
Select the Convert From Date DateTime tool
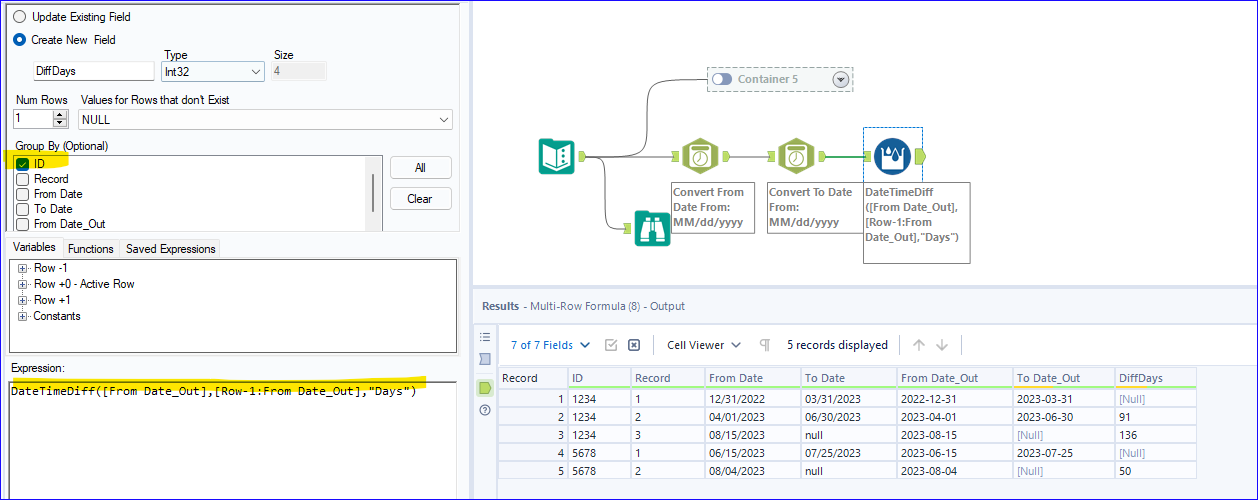tap(700, 157)
